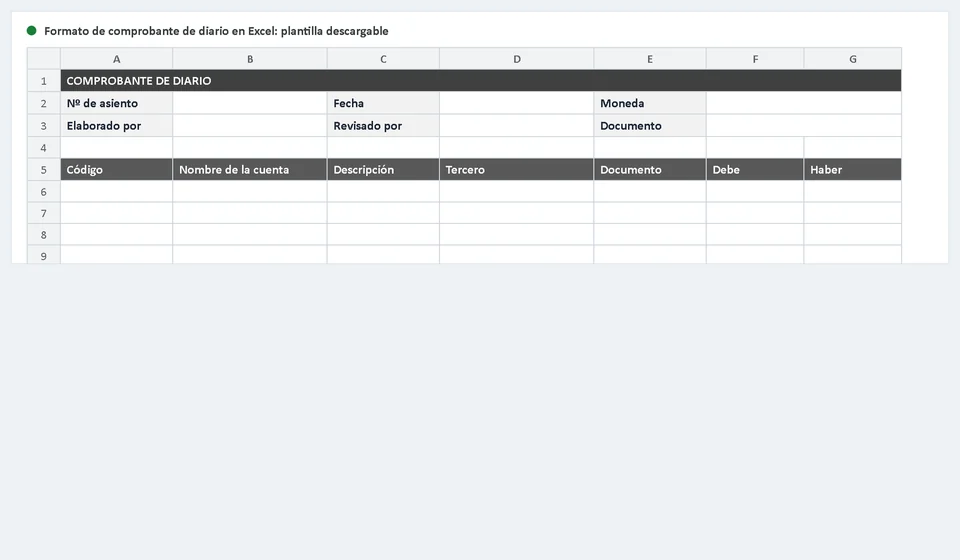Select the Código header cell

pyautogui.click(x=116, y=170)
